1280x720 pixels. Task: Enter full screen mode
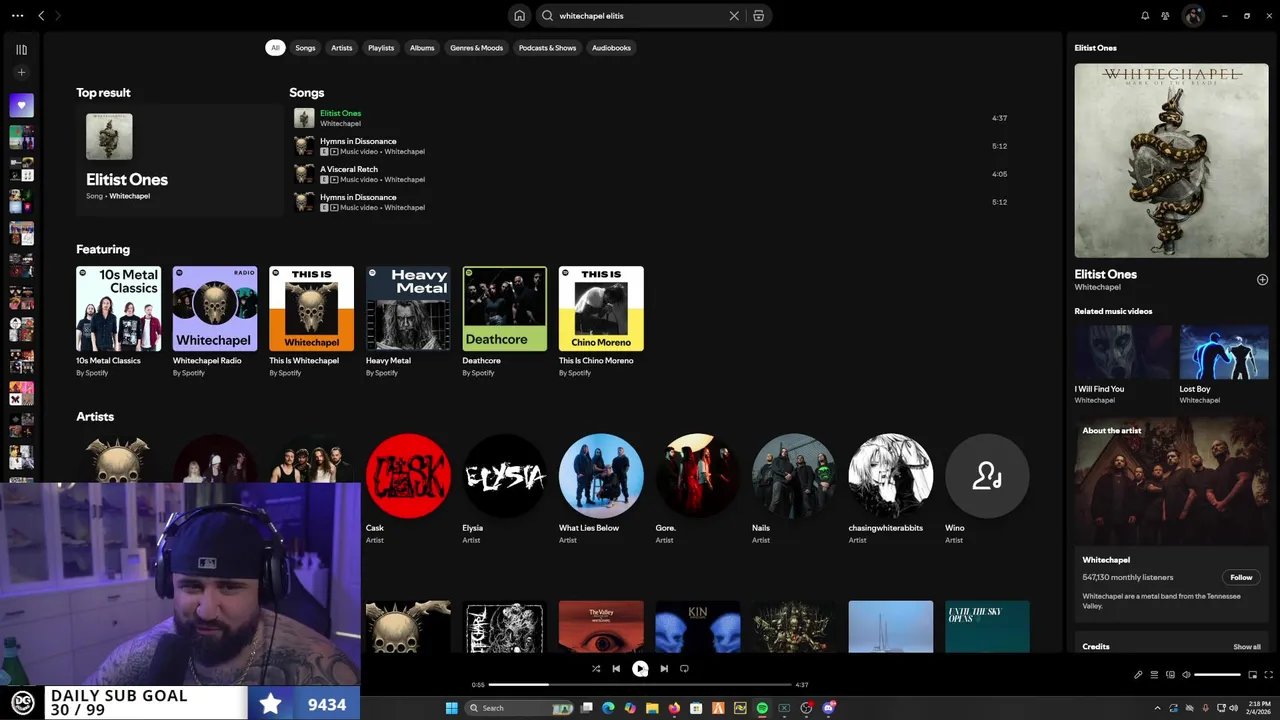[x=1269, y=675]
